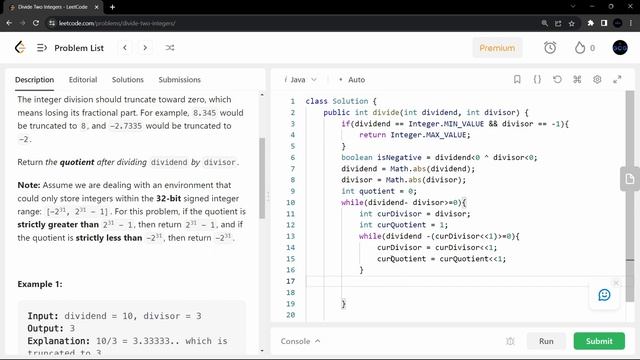This screenshot has width=640, height=360.
Task: Submit the solution
Action: [x=599, y=341]
